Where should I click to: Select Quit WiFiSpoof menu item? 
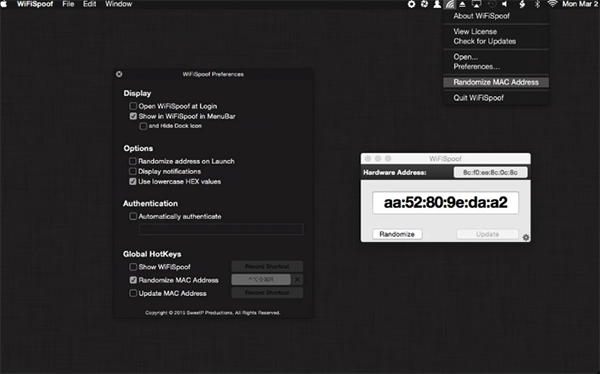496,98
